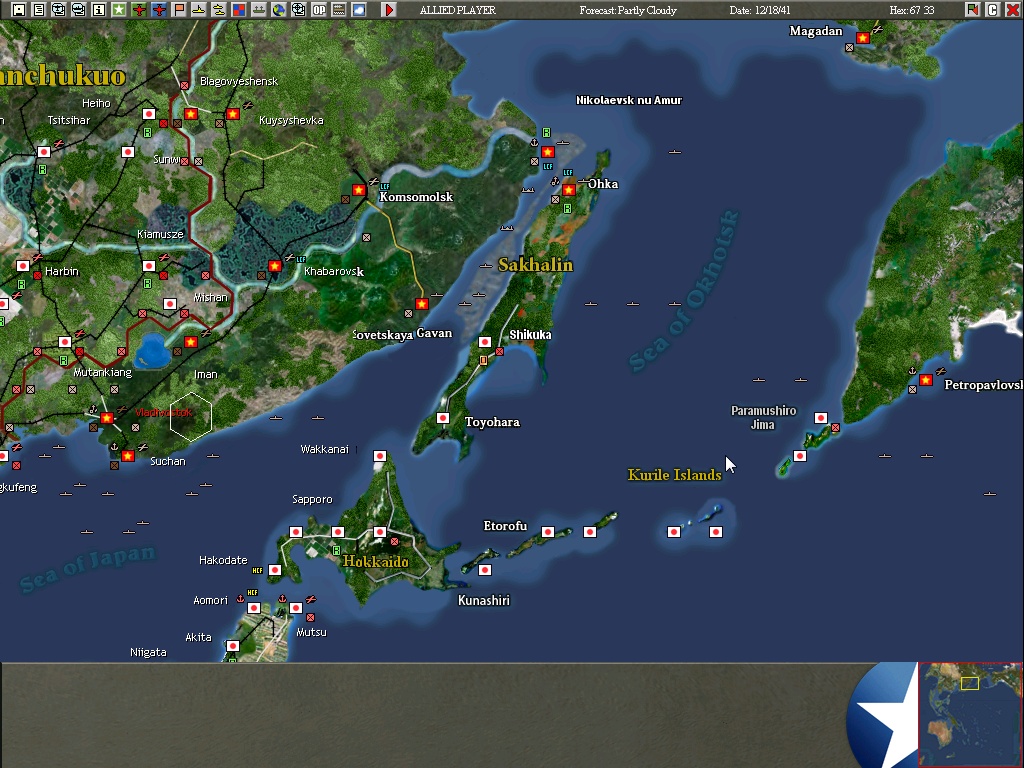
Task: Select the Japanese base marker at Kunashiri
Action: (x=485, y=570)
